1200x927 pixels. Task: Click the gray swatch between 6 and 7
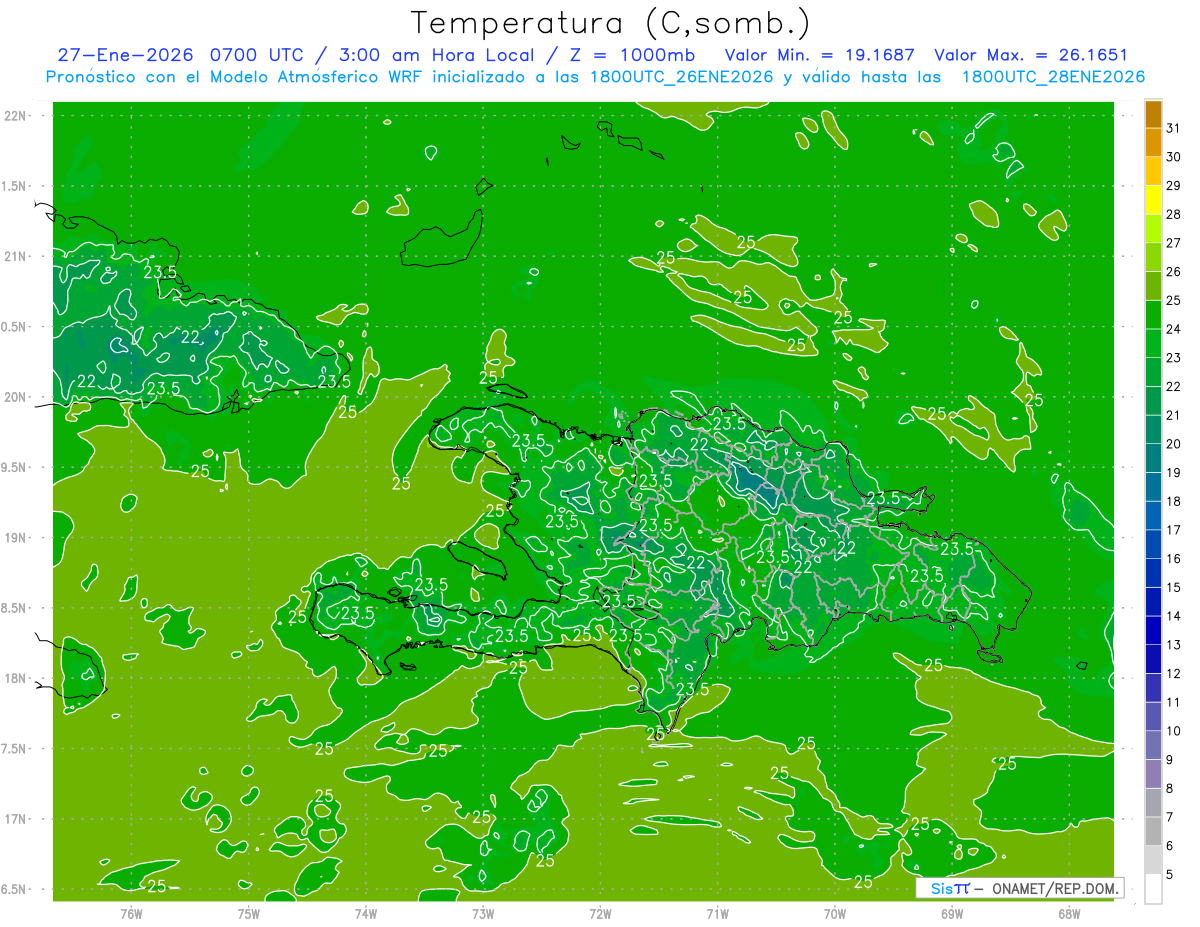coord(1153,831)
